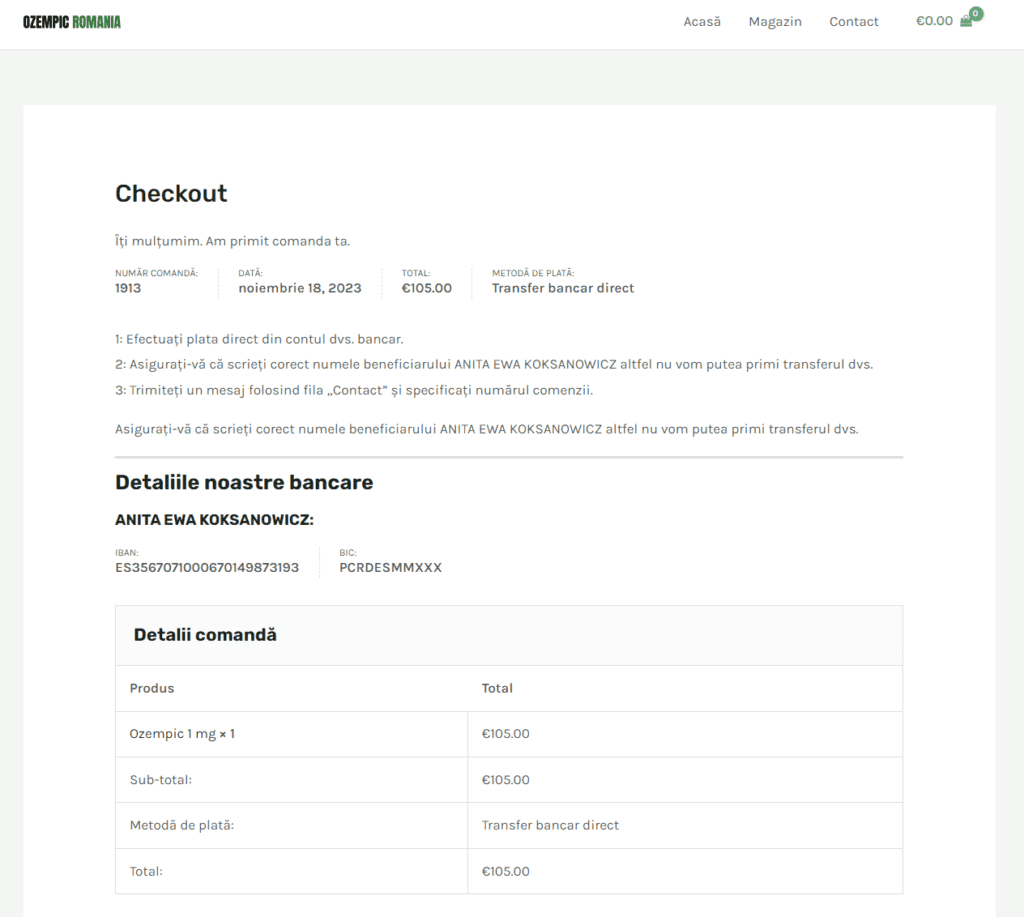Click Transfer bancar direct in the order table
The image size is (1024, 917).
coord(550,826)
